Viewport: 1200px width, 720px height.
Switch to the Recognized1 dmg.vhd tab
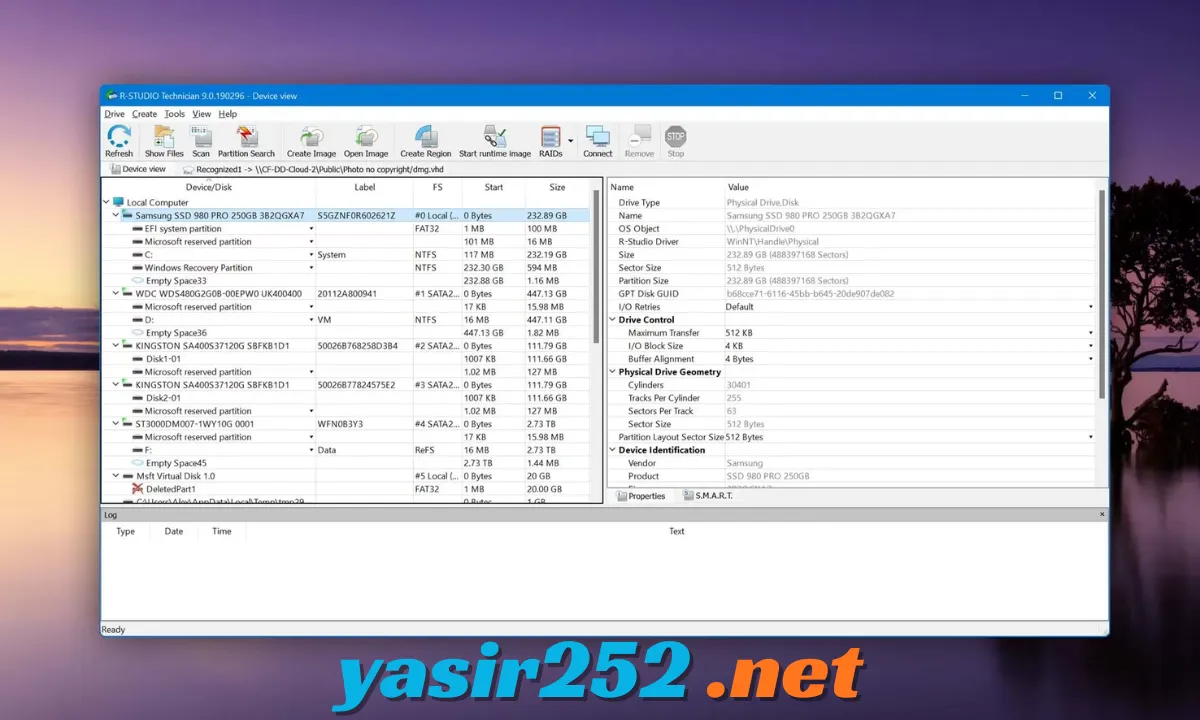(312, 169)
